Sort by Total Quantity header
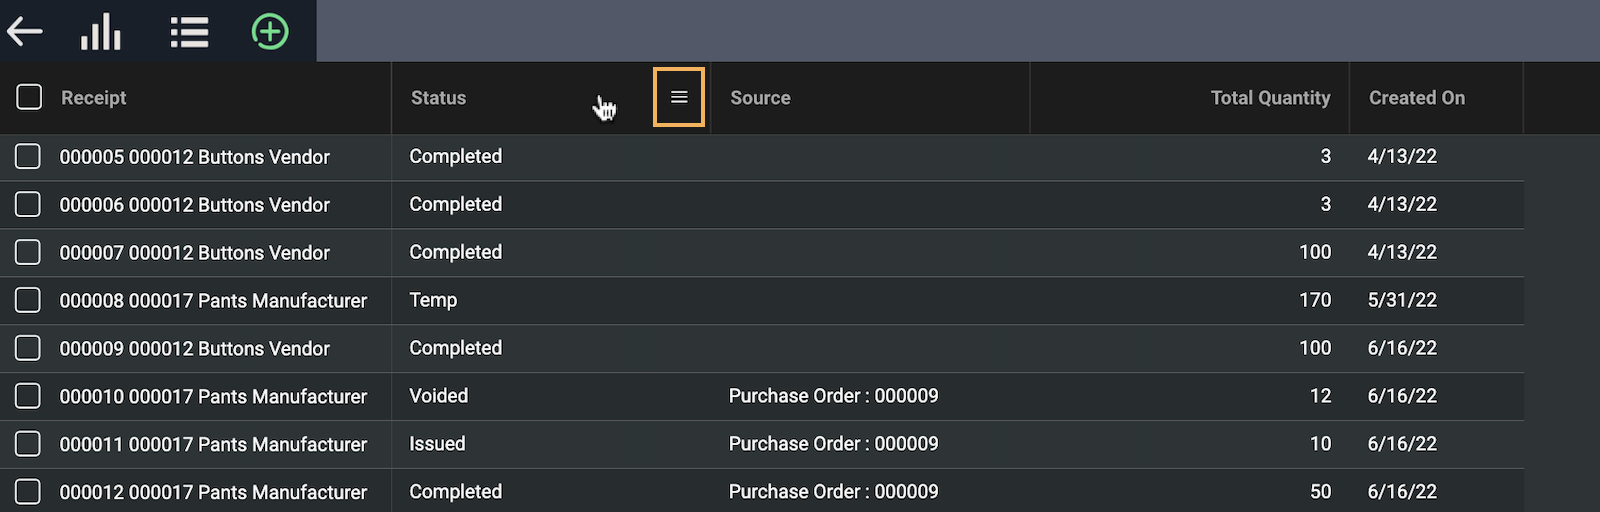Image resolution: width=1600 pixels, height=512 pixels. coord(1270,98)
